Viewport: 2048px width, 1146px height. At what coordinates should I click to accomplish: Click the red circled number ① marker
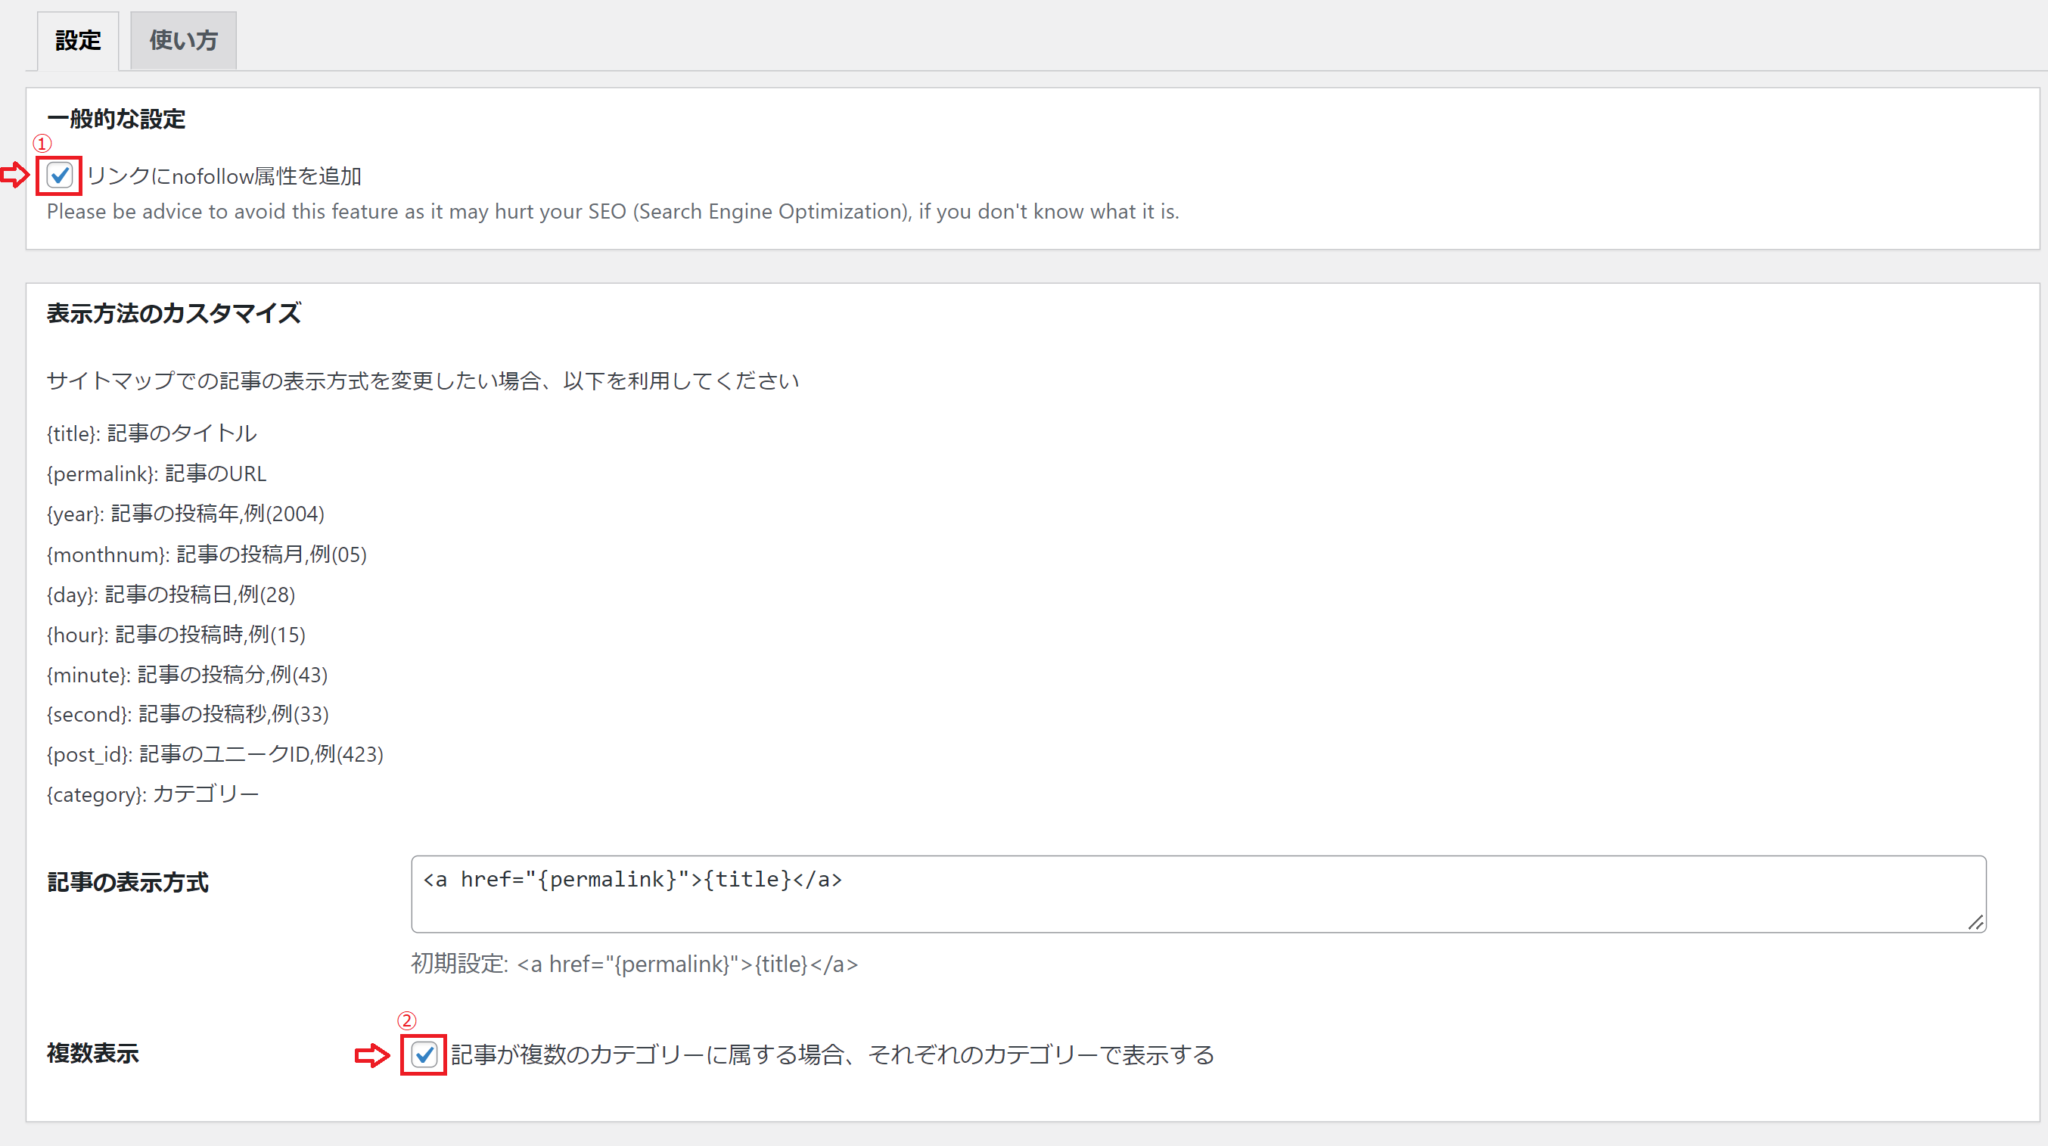[42, 144]
